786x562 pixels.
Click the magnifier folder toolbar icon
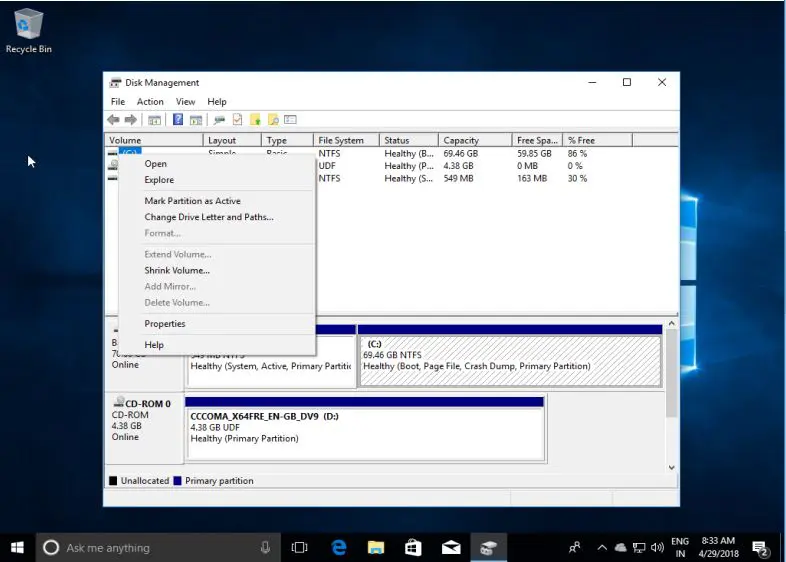tap(272, 120)
